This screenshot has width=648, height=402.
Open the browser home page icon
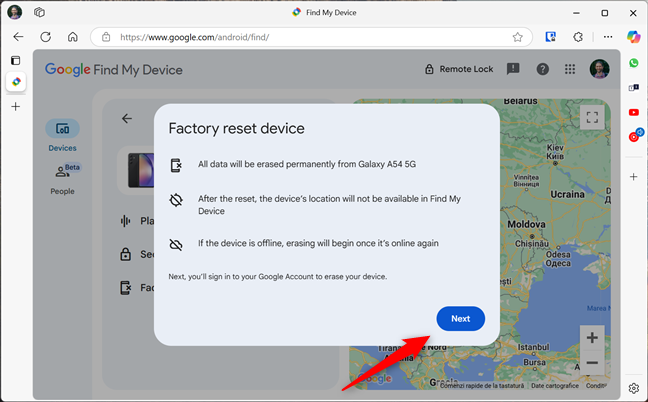tap(73, 37)
